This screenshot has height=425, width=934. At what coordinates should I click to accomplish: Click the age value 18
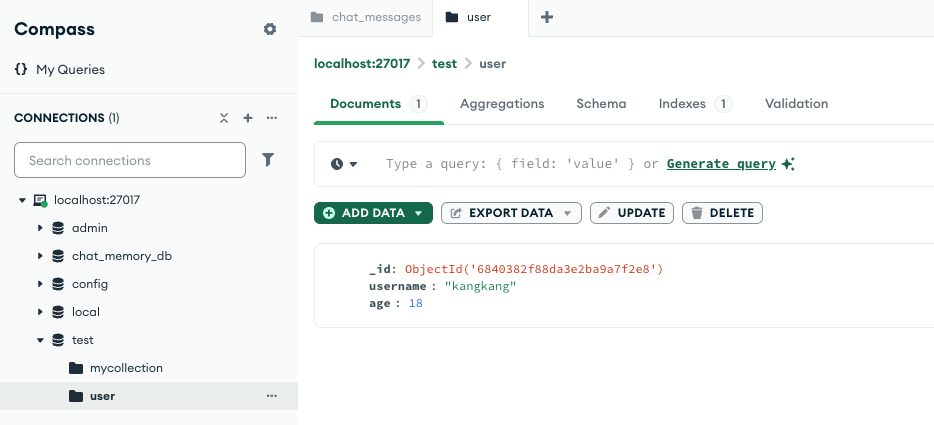click(416, 303)
